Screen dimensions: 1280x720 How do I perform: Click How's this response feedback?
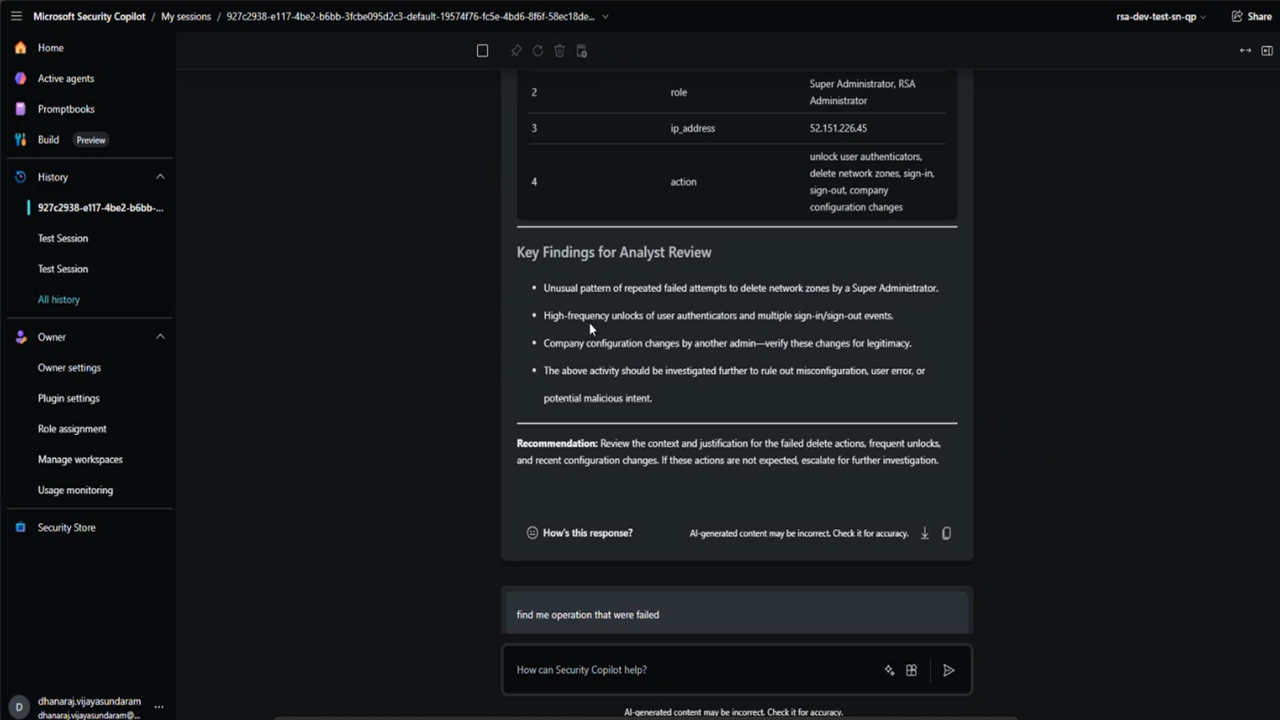pyautogui.click(x=579, y=533)
